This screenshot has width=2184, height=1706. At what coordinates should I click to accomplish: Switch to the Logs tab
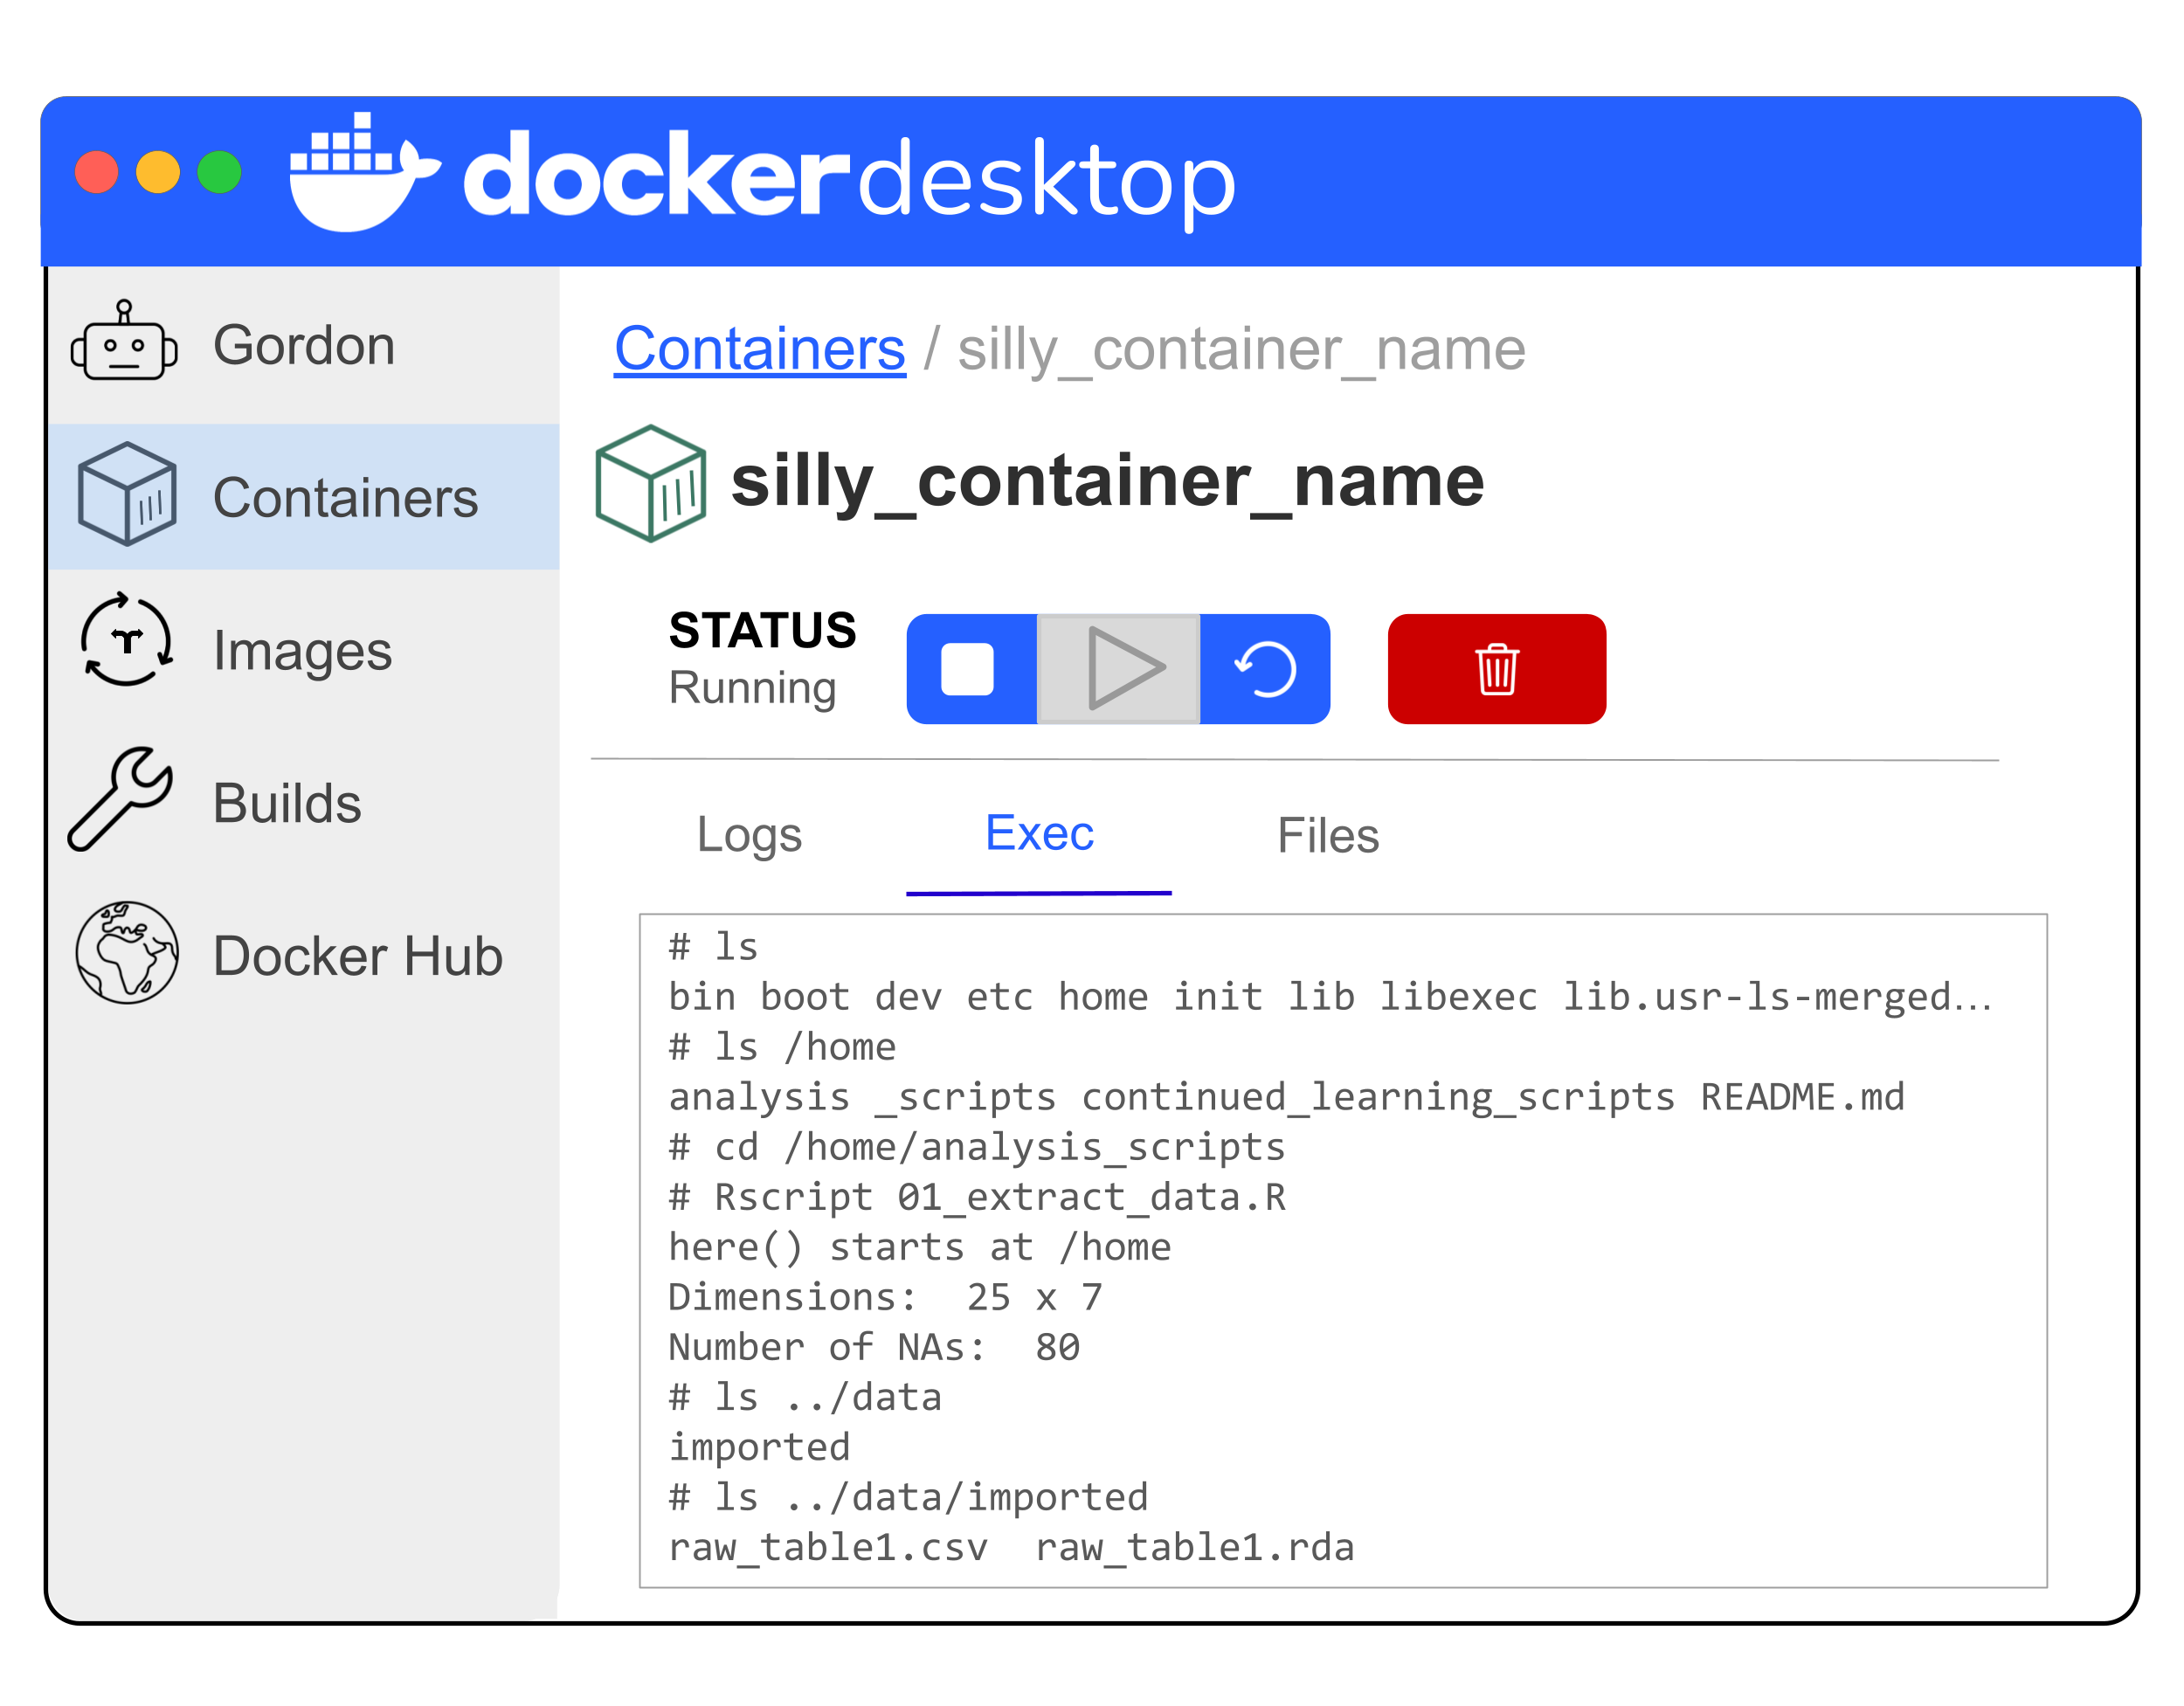(x=749, y=835)
